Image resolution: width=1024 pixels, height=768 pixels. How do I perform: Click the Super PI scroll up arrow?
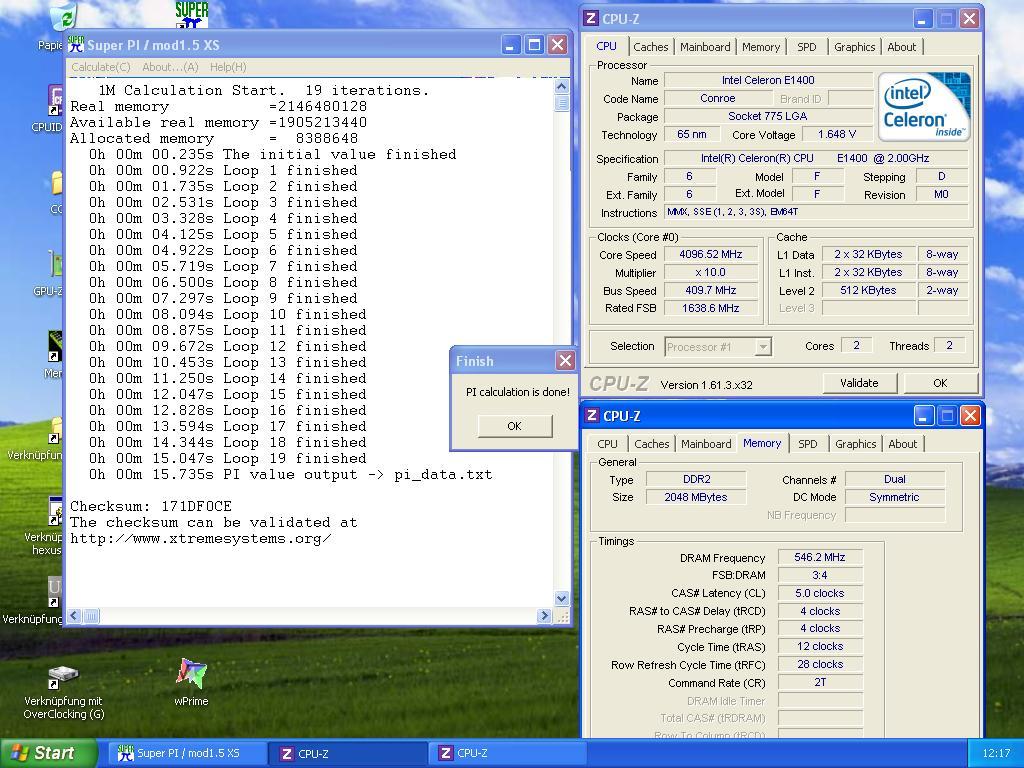coord(561,87)
